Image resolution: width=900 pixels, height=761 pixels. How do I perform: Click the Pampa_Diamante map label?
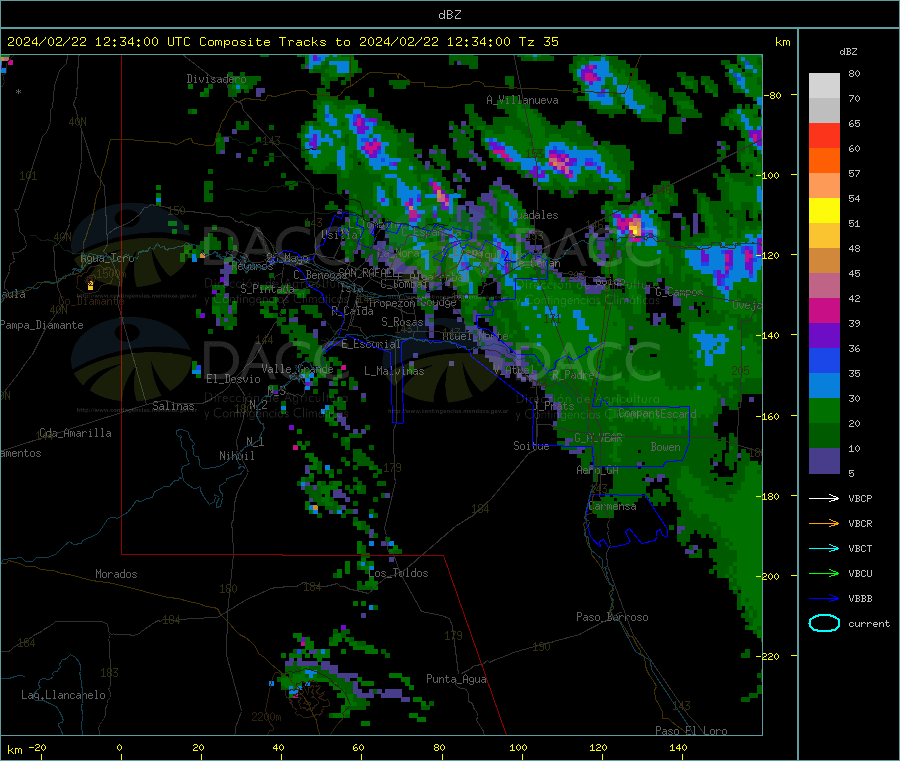click(41, 325)
